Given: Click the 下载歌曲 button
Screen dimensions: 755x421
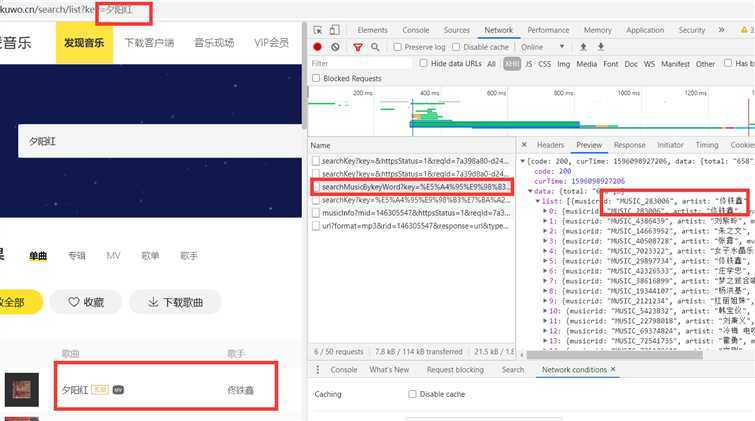Looking at the screenshot, I should point(175,302).
